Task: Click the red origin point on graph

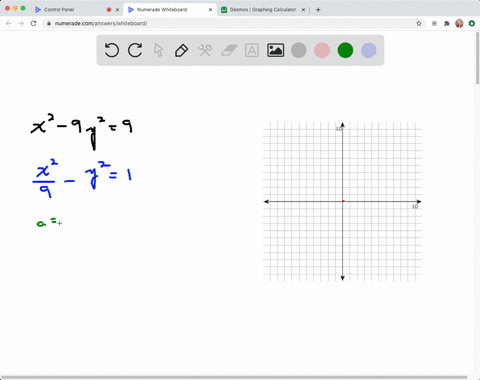Action: pyautogui.click(x=343, y=201)
